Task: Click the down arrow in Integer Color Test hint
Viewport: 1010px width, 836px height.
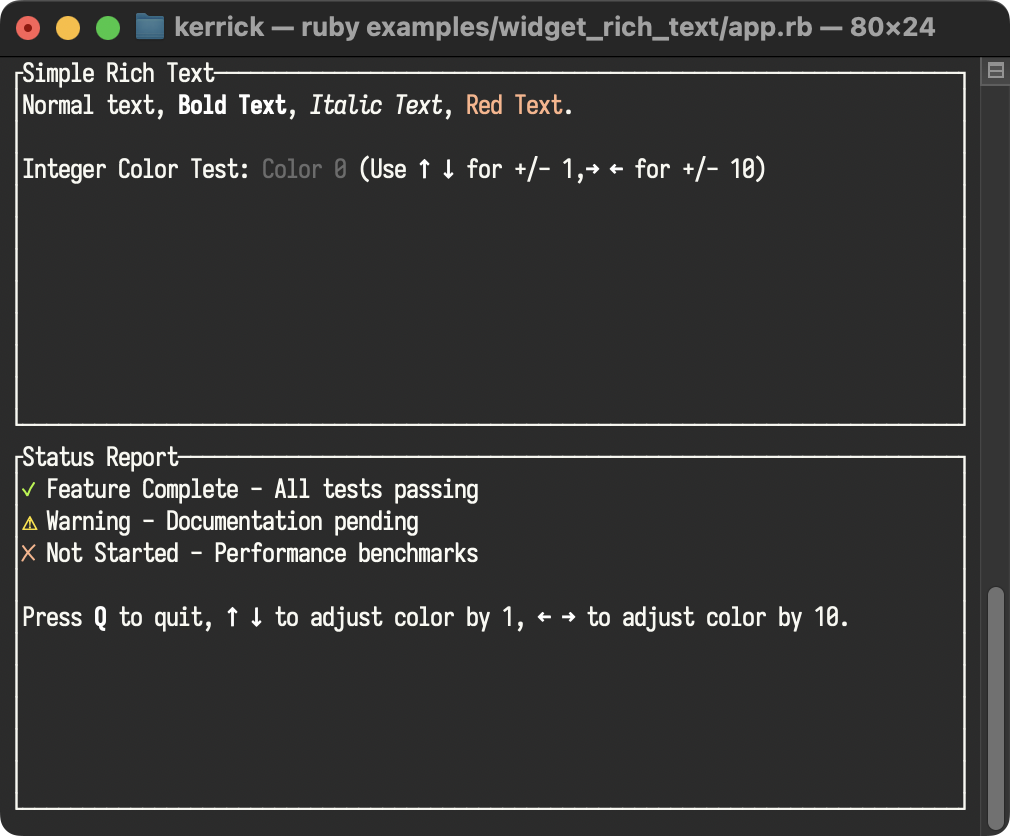Action: coord(448,169)
